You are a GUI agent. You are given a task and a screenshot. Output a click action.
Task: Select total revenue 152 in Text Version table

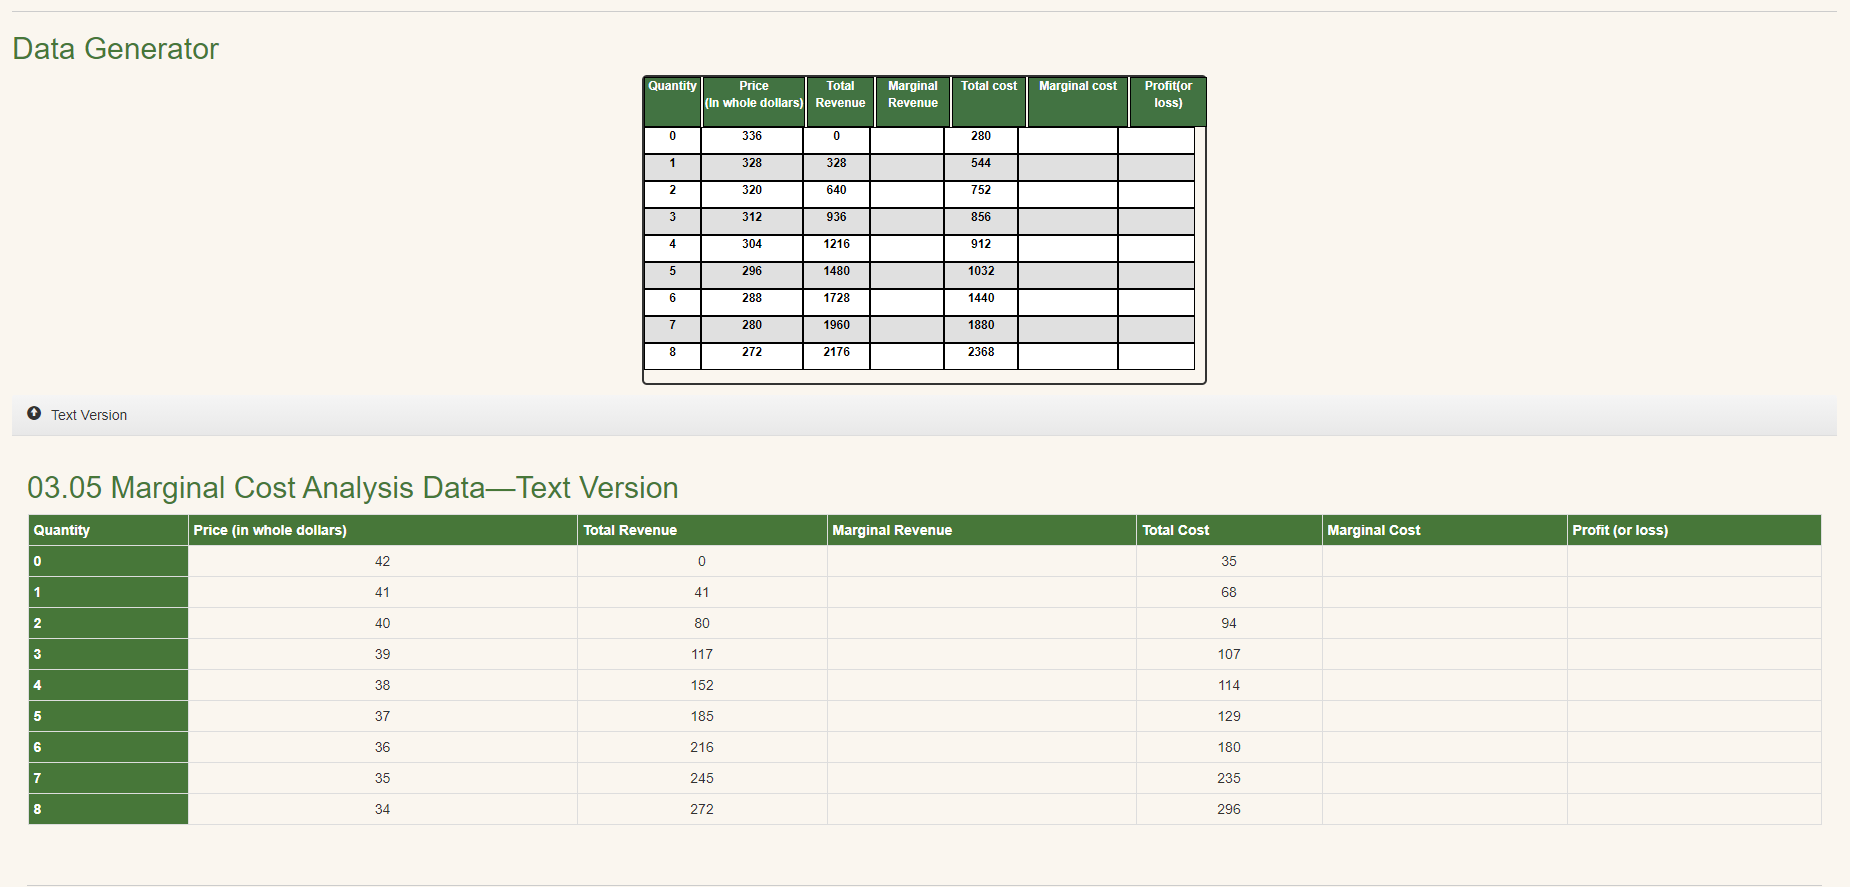702,685
